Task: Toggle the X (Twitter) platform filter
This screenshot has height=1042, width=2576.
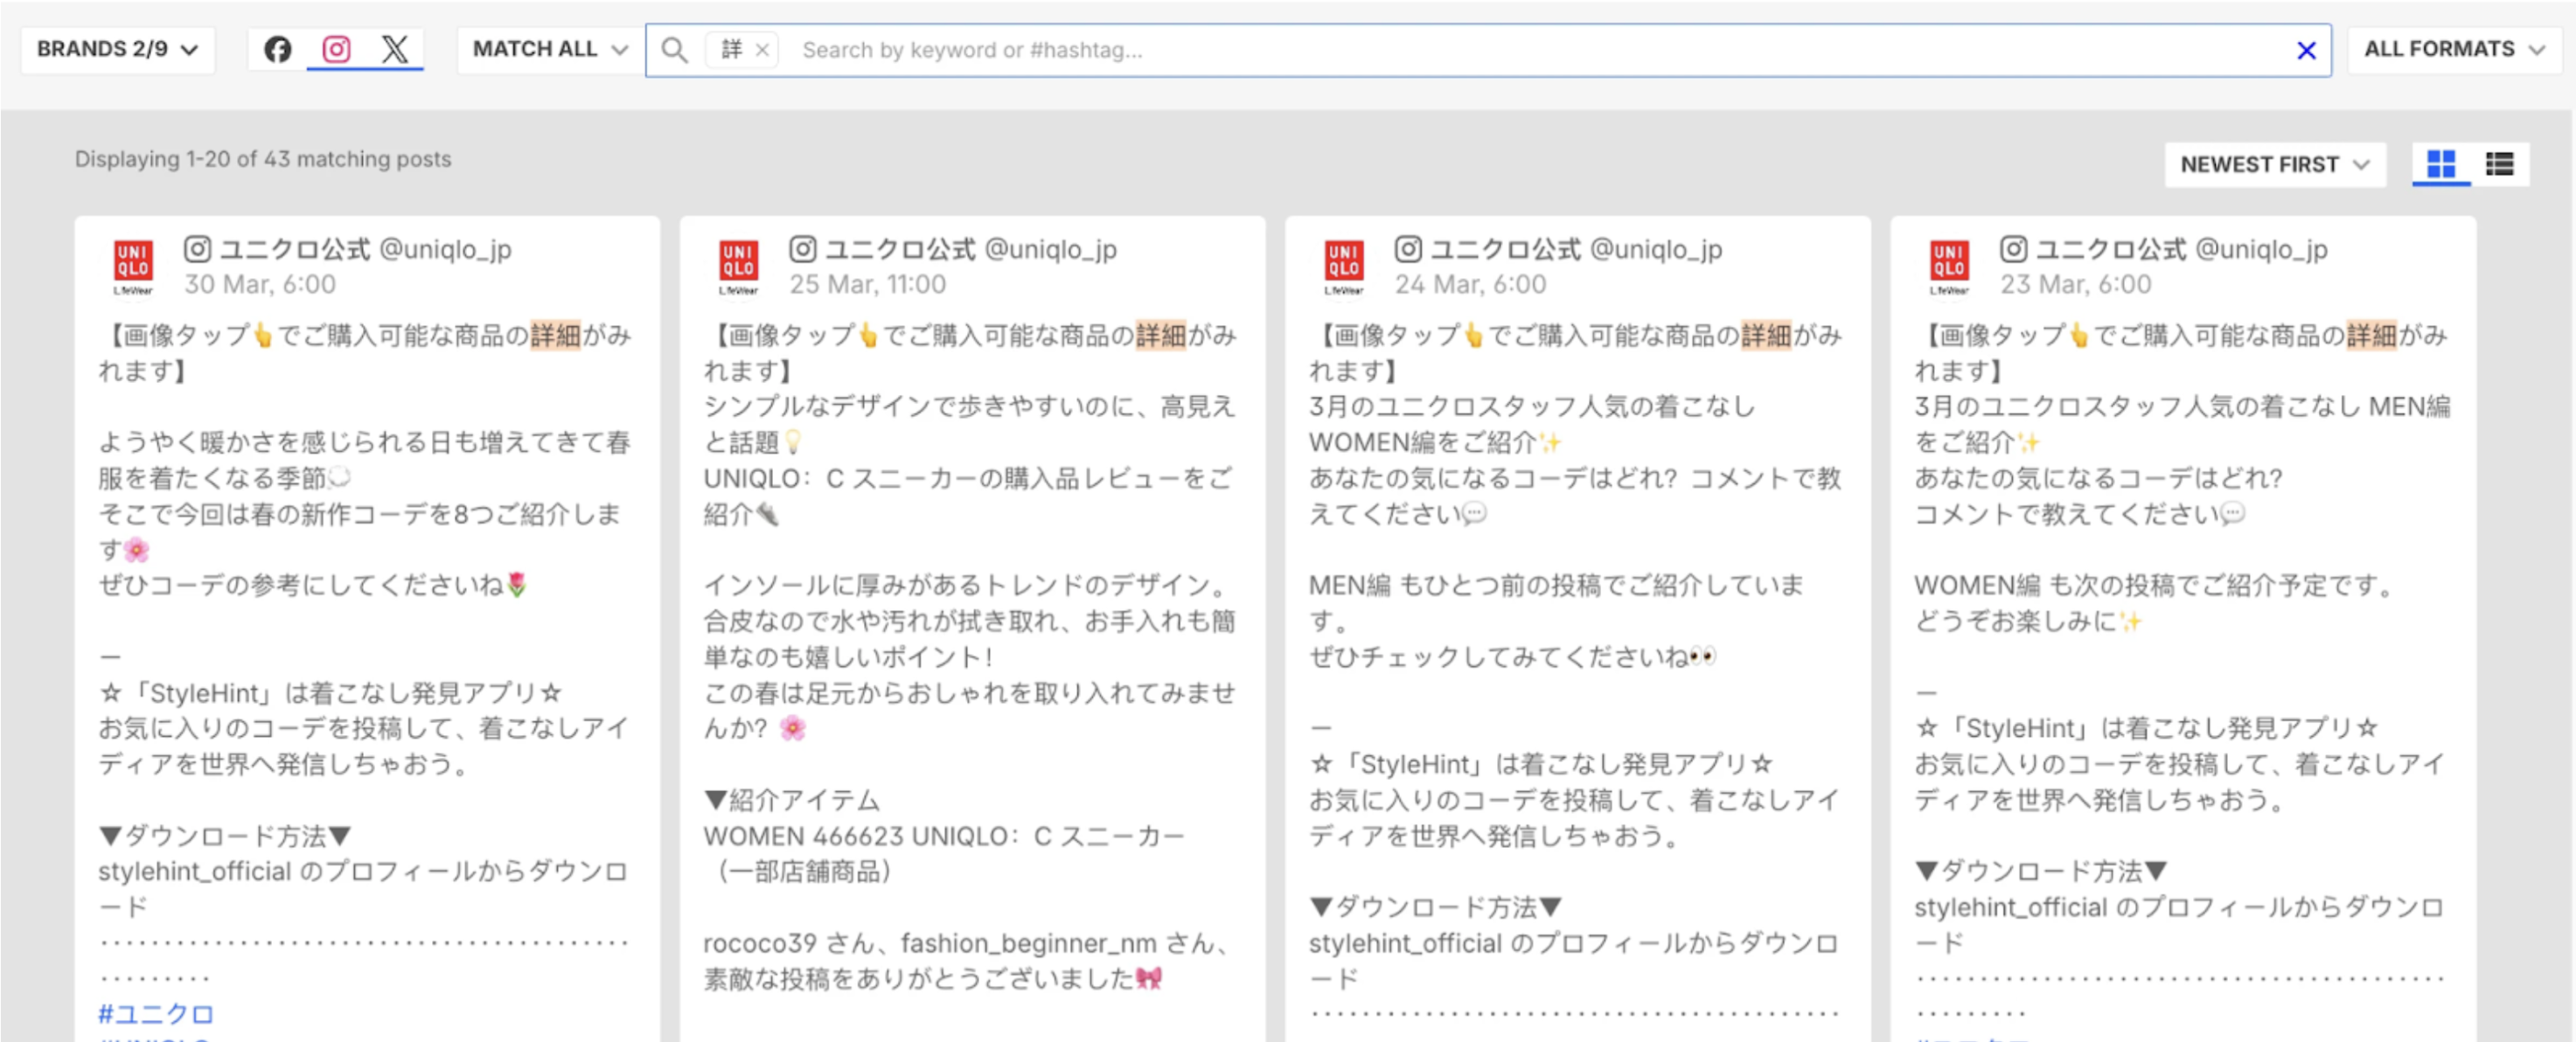Action: coord(395,49)
